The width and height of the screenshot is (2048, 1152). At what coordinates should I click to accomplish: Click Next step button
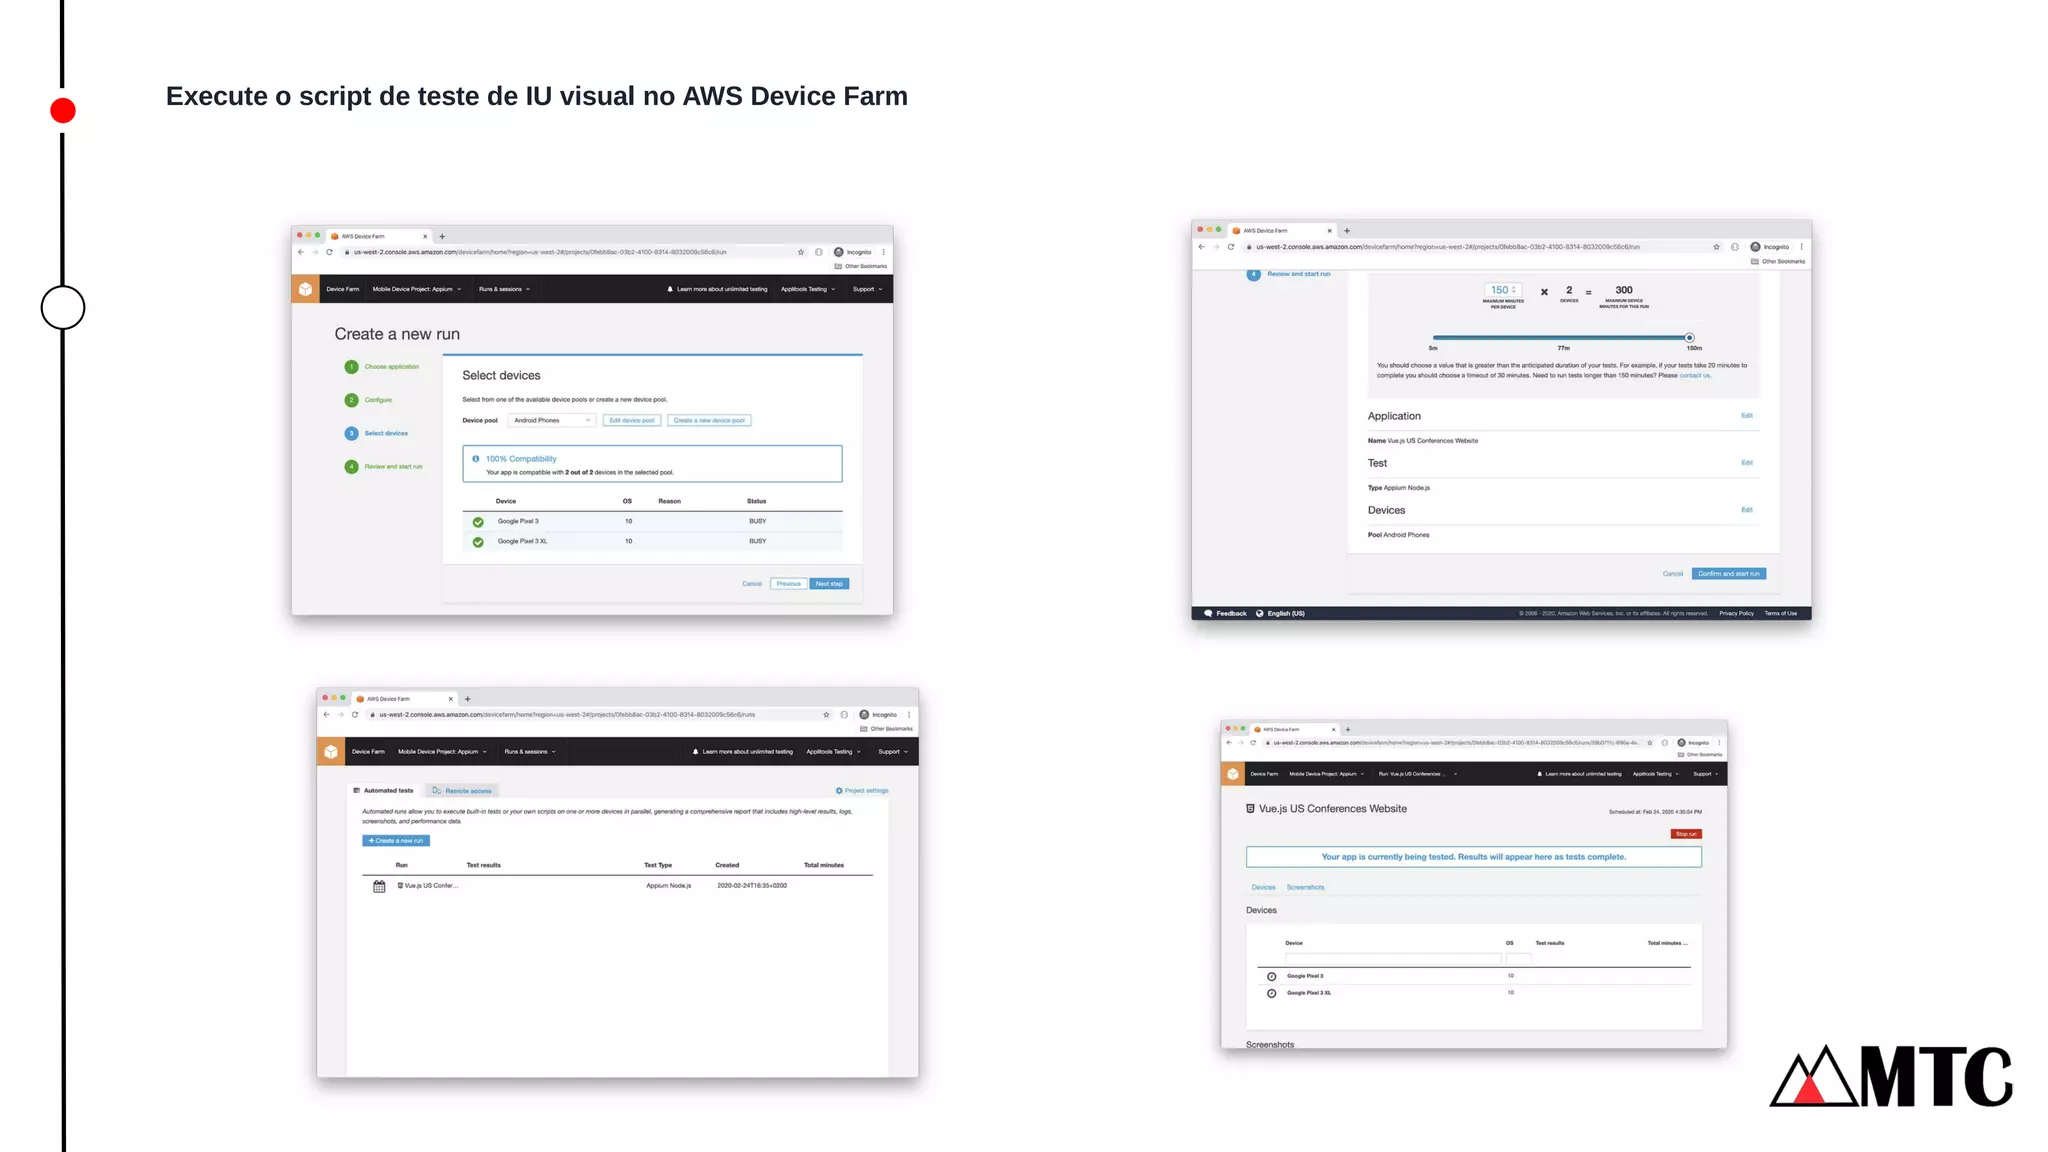pos(829,584)
